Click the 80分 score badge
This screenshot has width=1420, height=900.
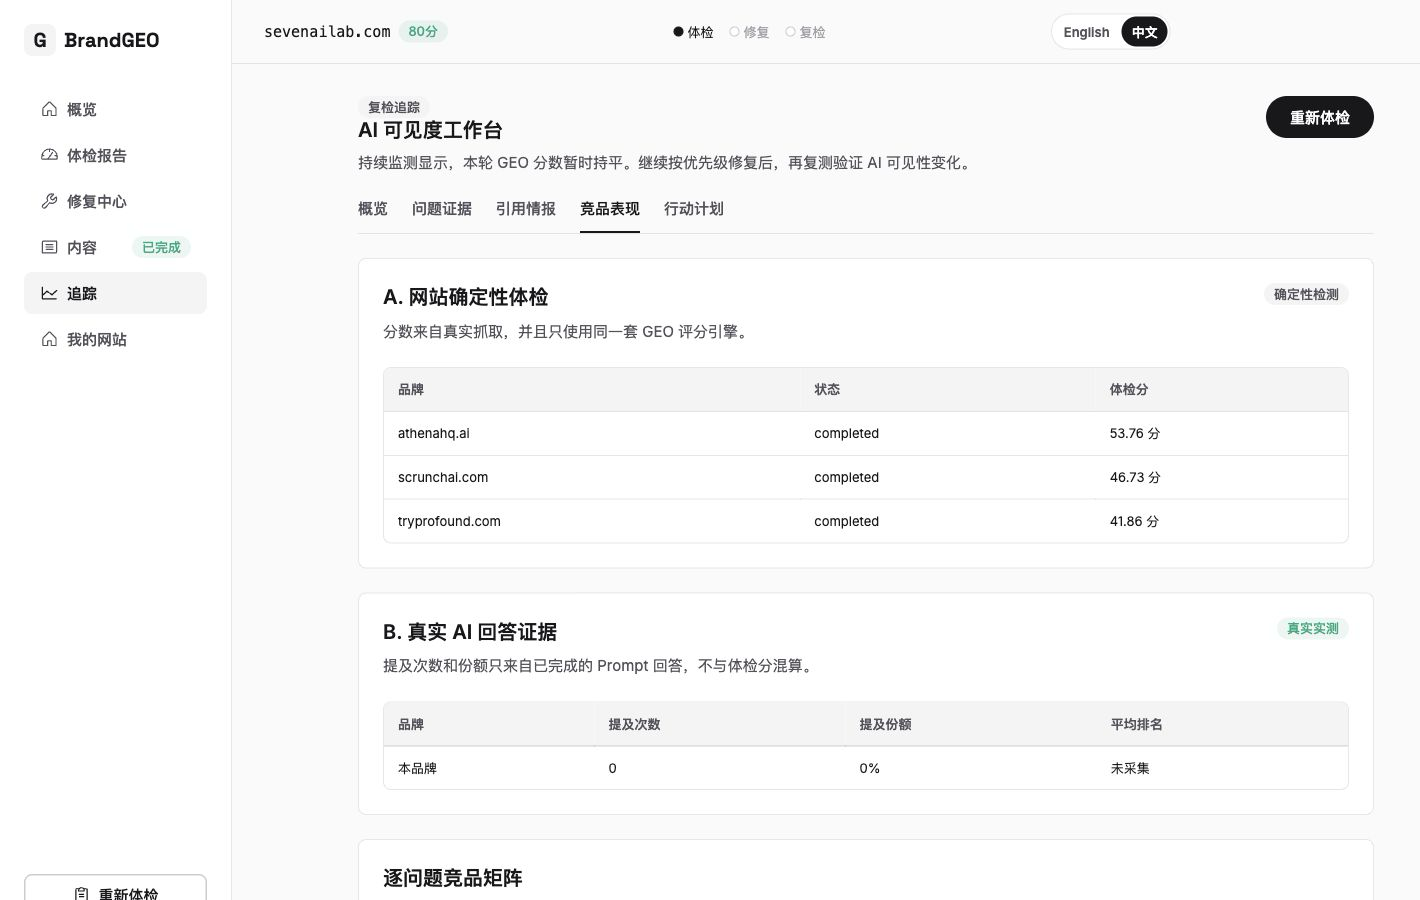(423, 32)
